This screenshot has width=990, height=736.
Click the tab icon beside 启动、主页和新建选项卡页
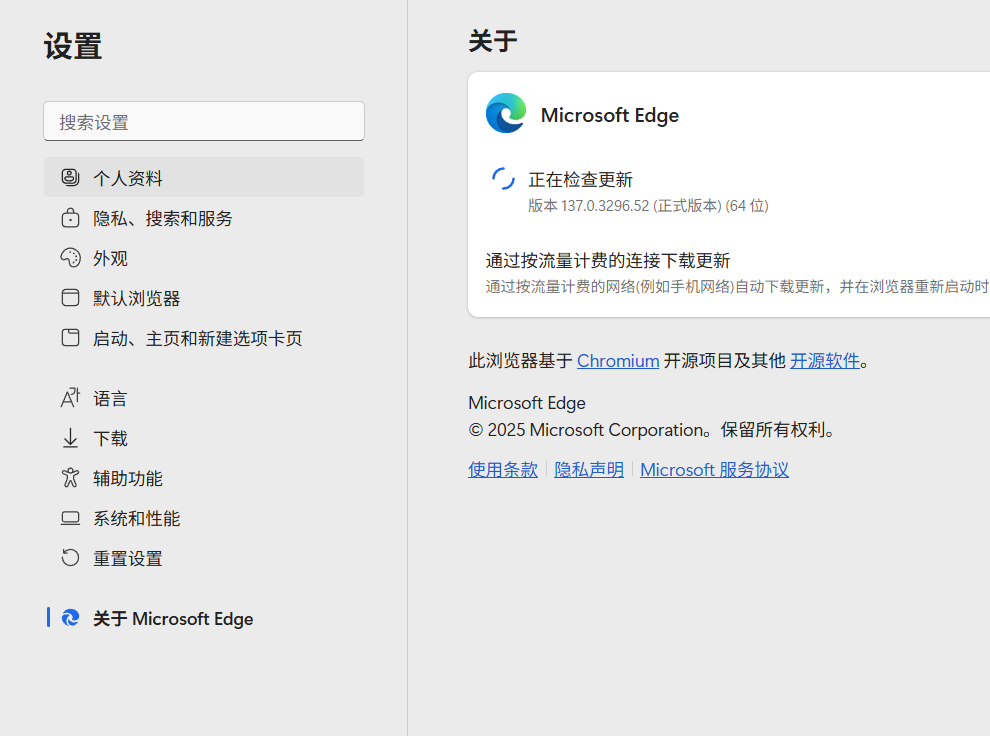coord(70,338)
